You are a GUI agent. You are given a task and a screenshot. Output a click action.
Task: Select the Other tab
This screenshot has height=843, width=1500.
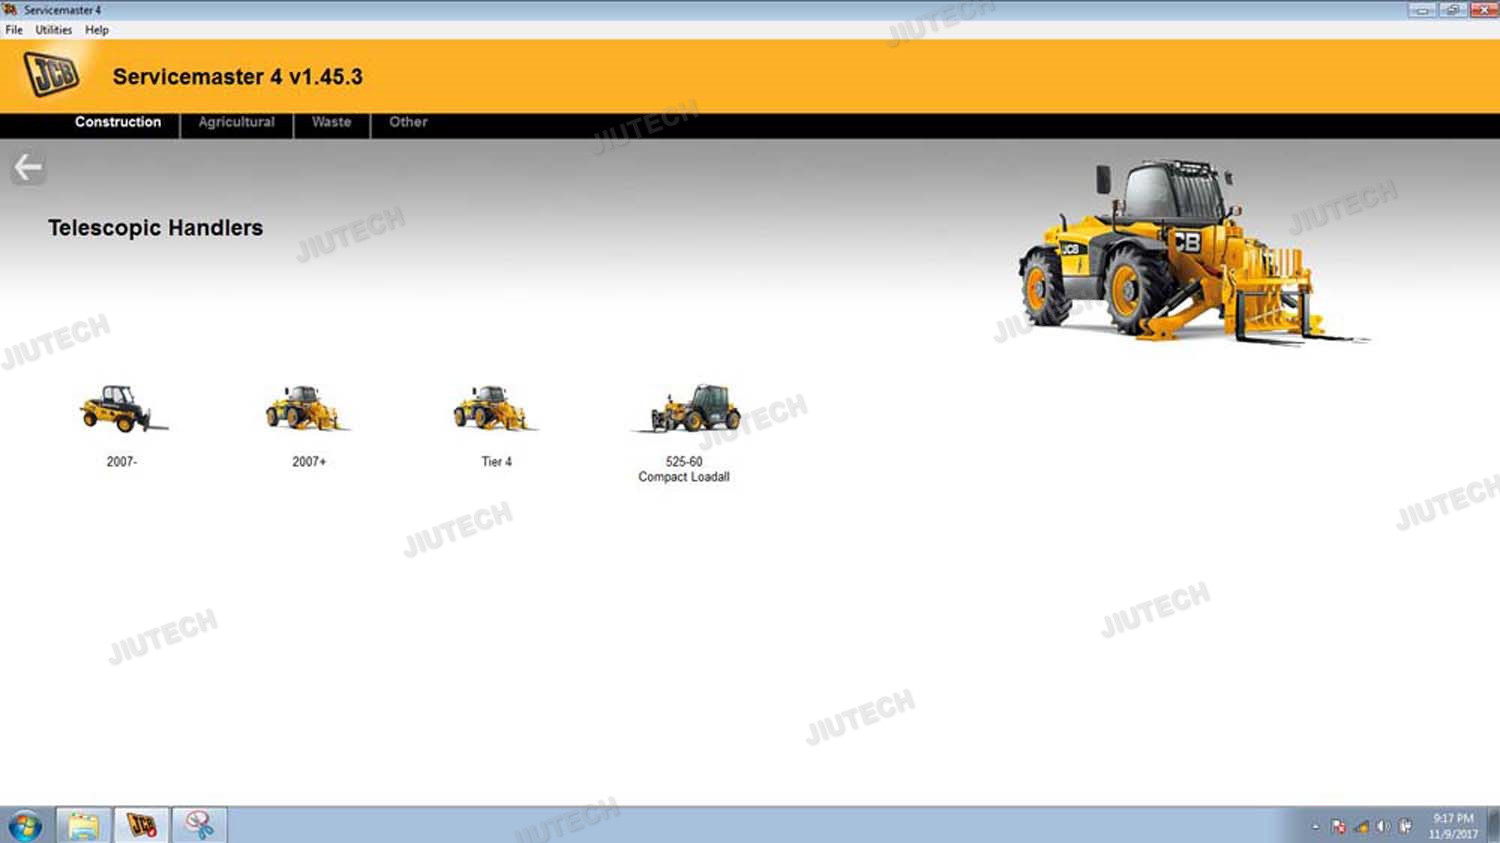pos(408,122)
